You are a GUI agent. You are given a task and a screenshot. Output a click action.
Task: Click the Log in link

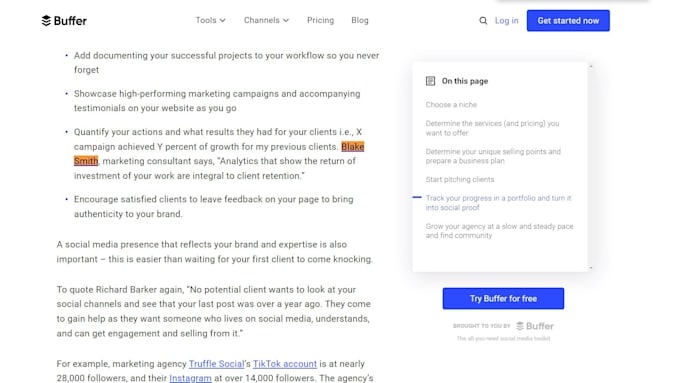pos(507,20)
